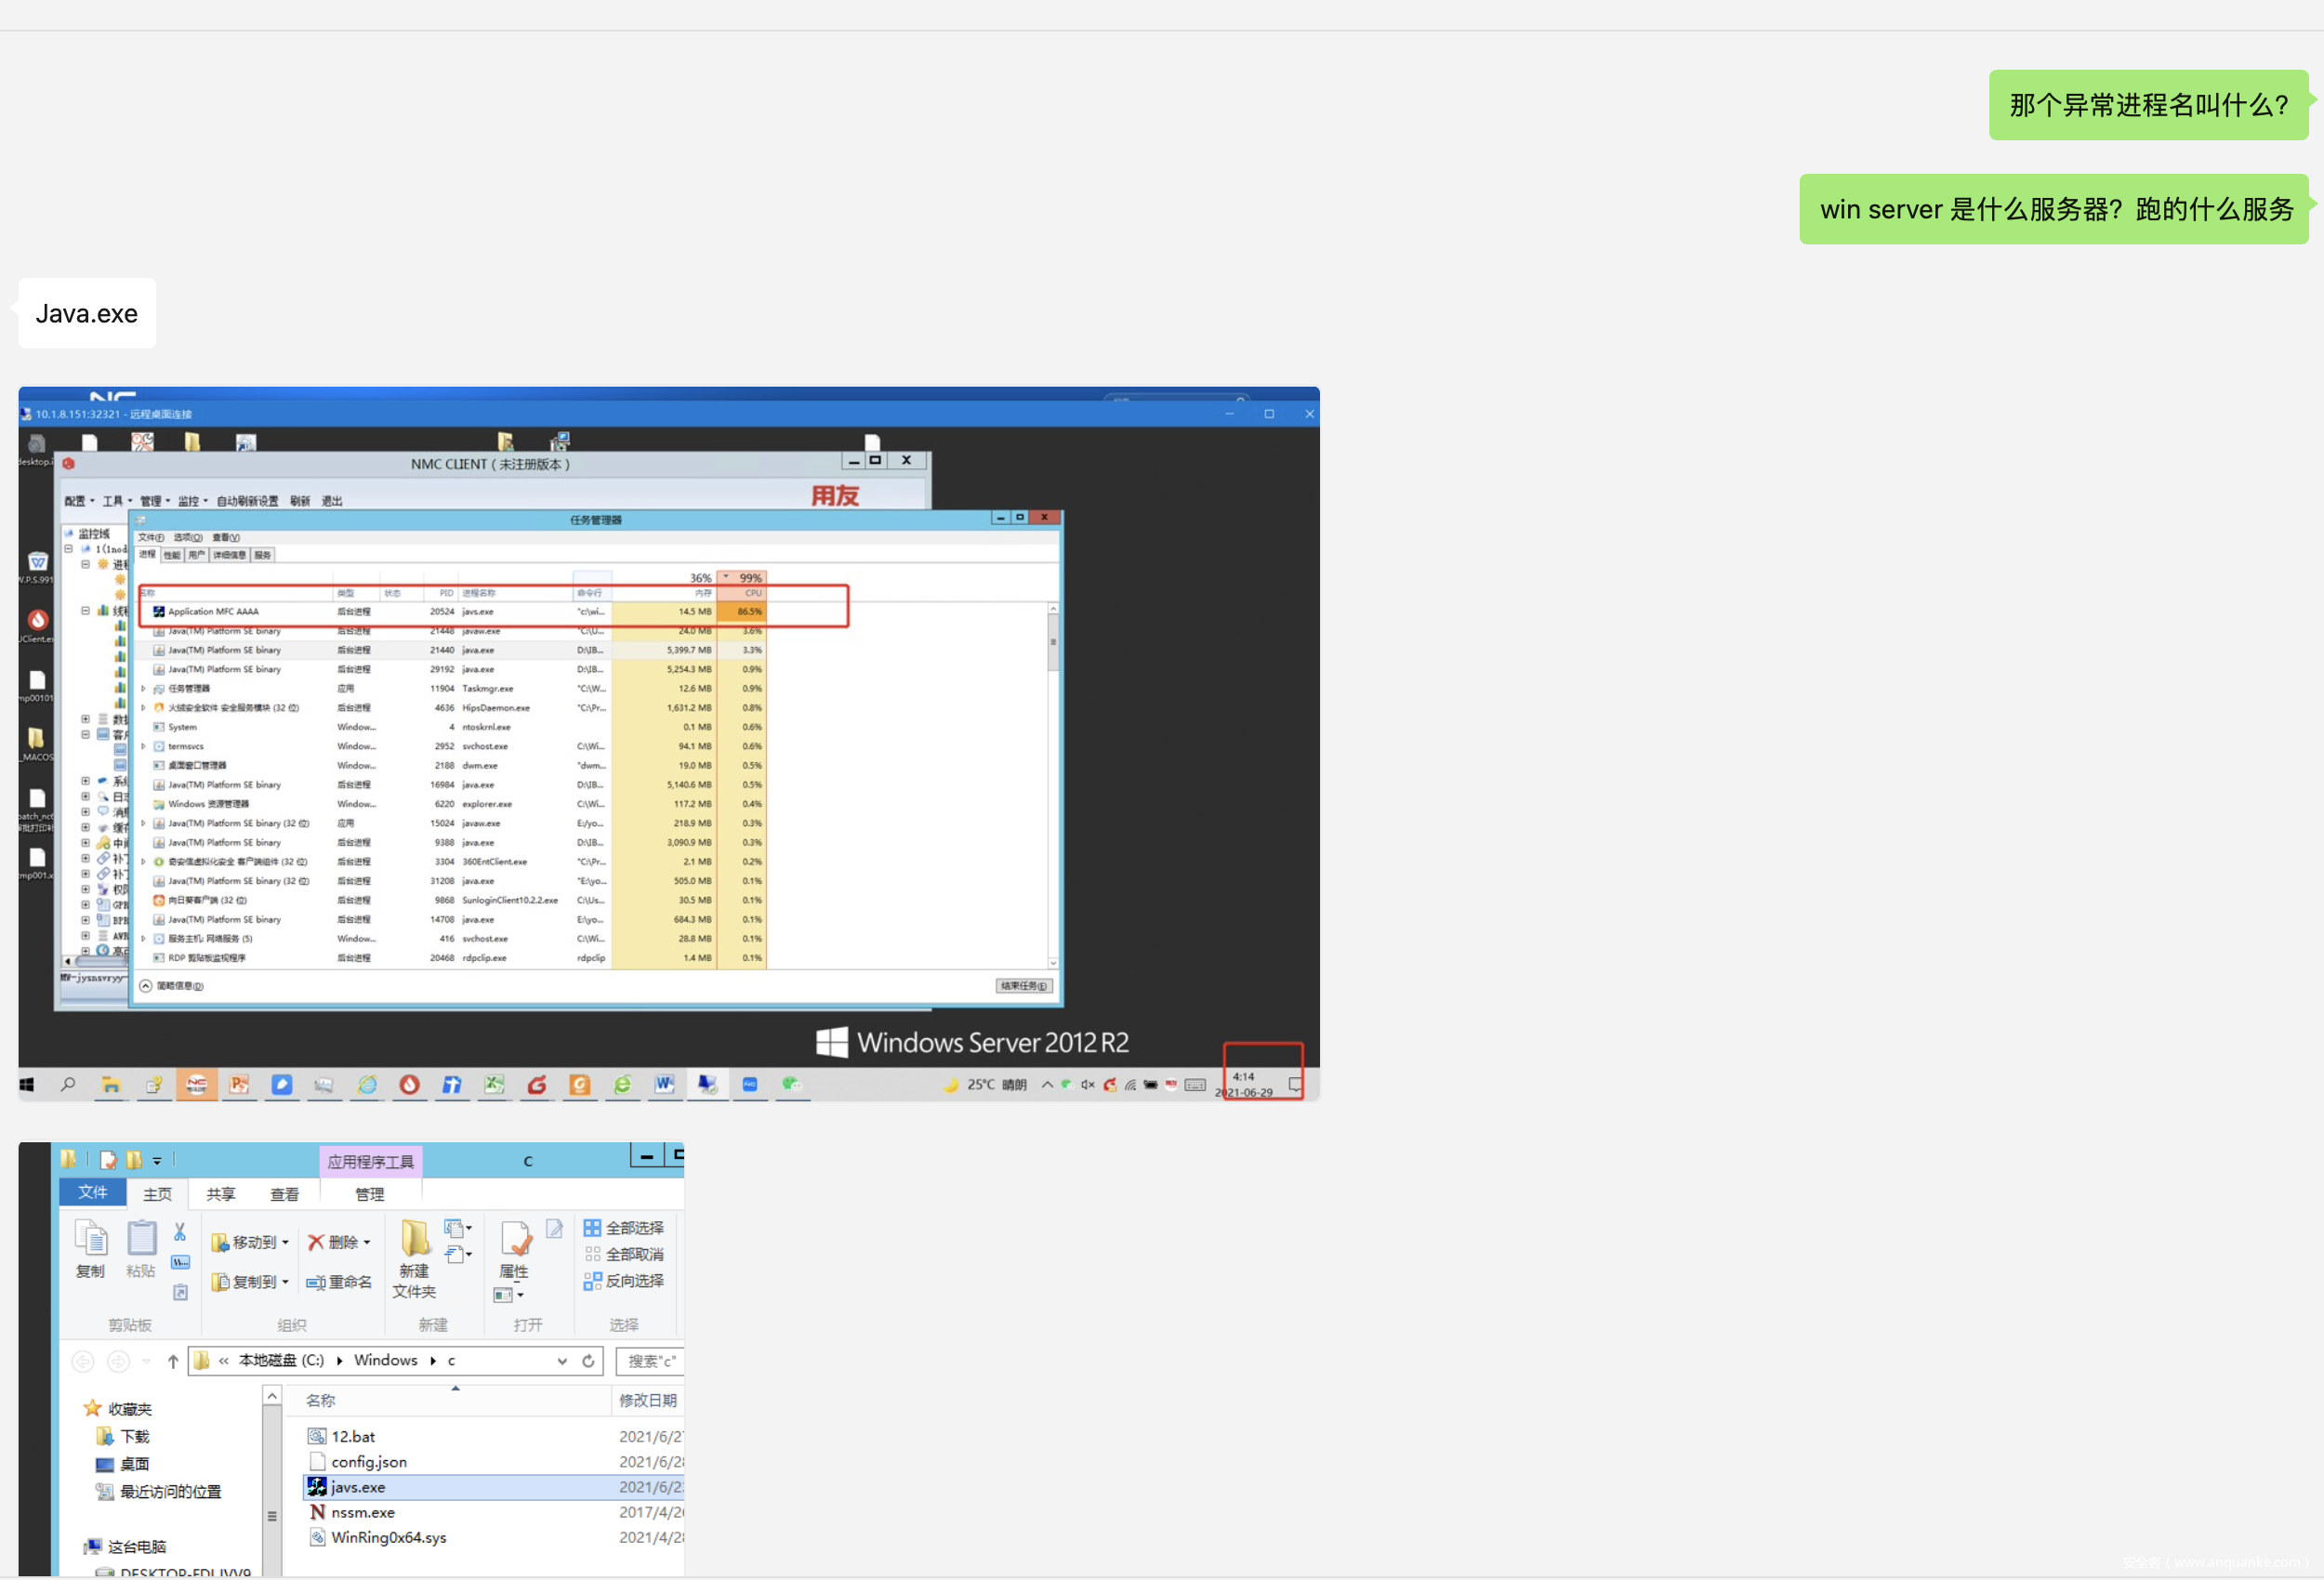Click the Windows breadcrumb in address path
The width and height of the screenshot is (2324, 1580).
385,1360
